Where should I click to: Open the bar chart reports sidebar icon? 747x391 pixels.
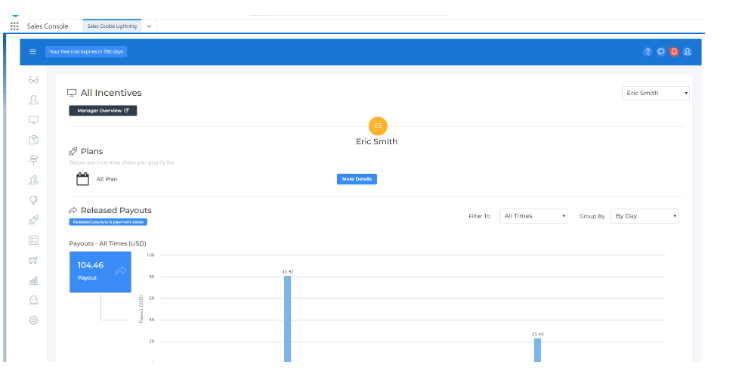pos(33,281)
